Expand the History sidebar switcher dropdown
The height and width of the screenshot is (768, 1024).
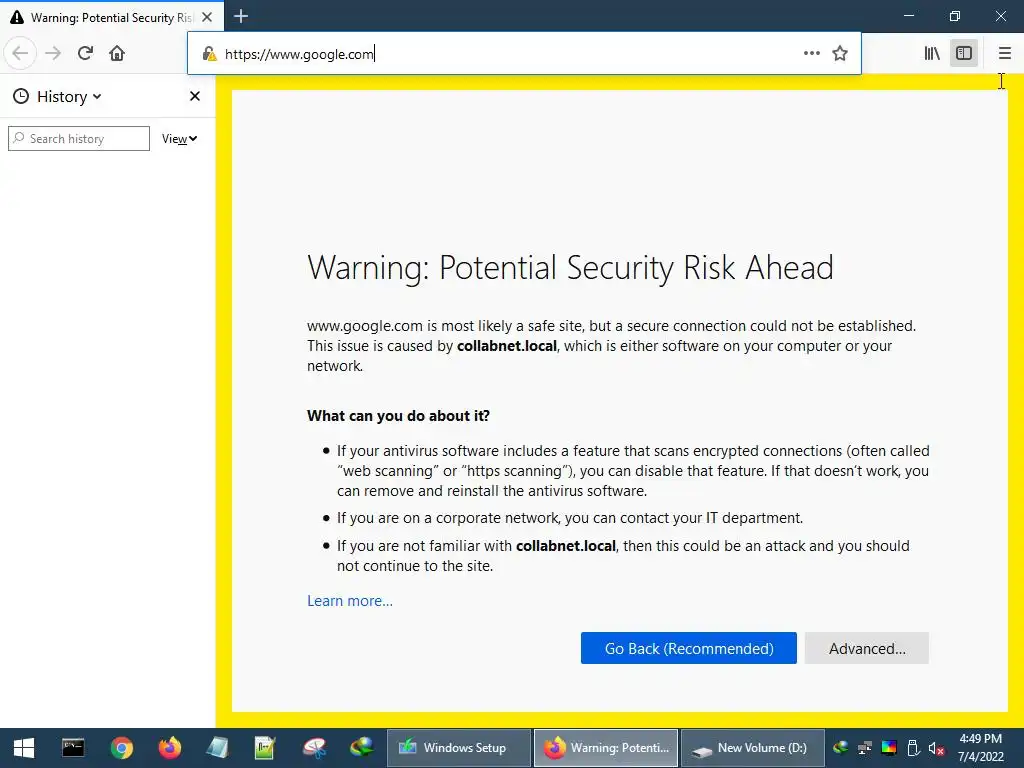pyautogui.click(x=69, y=97)
